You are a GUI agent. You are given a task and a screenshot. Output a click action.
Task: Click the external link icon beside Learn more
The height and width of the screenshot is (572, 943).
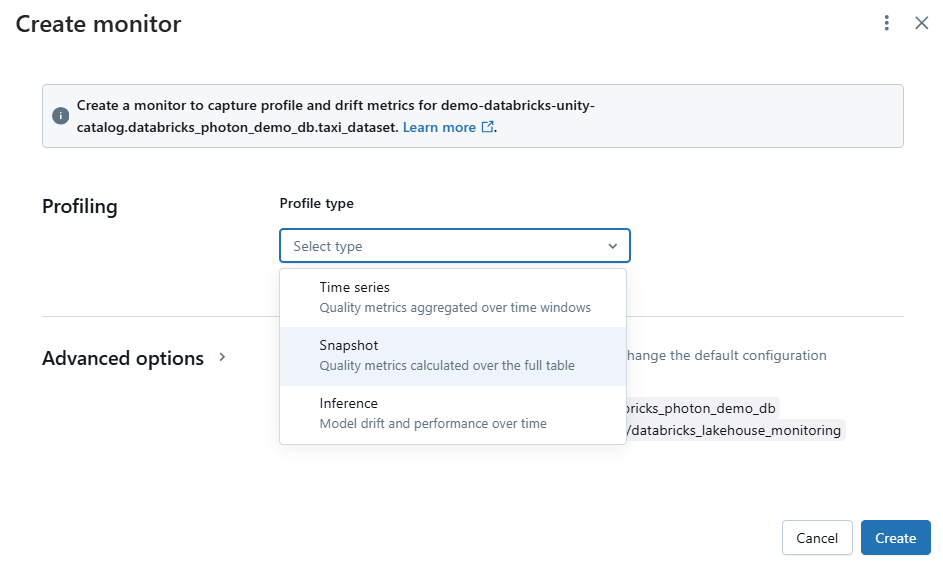coord(488,128)
